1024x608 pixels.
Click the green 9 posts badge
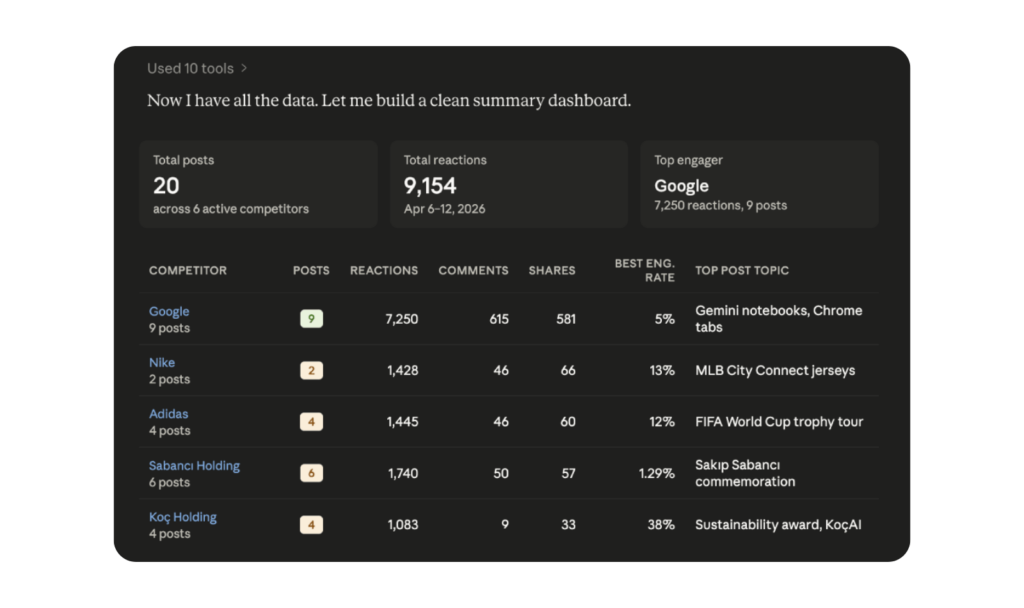click(x=312, y=319)
